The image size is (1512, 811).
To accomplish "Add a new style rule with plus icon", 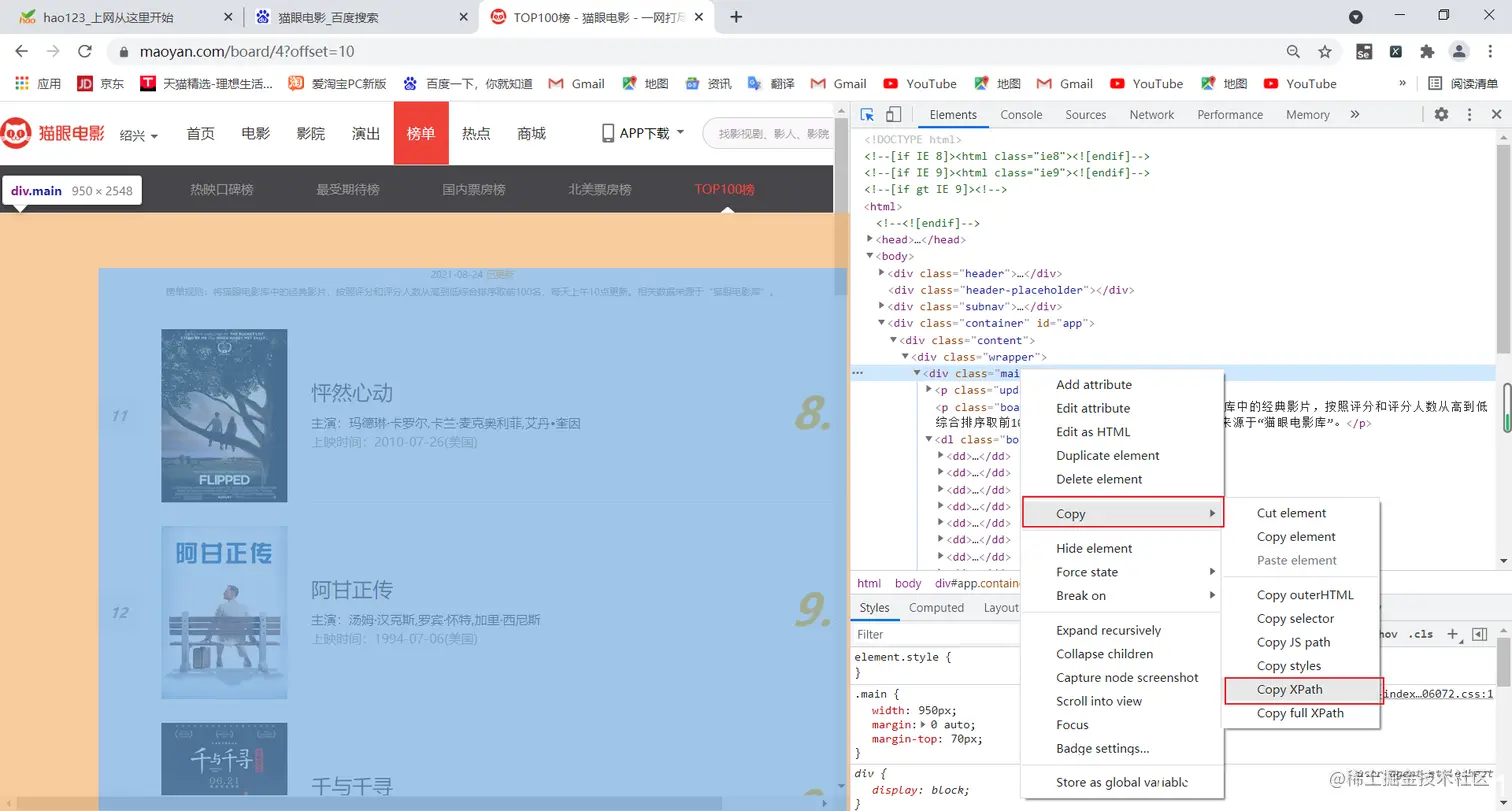I will point(1453,635).
